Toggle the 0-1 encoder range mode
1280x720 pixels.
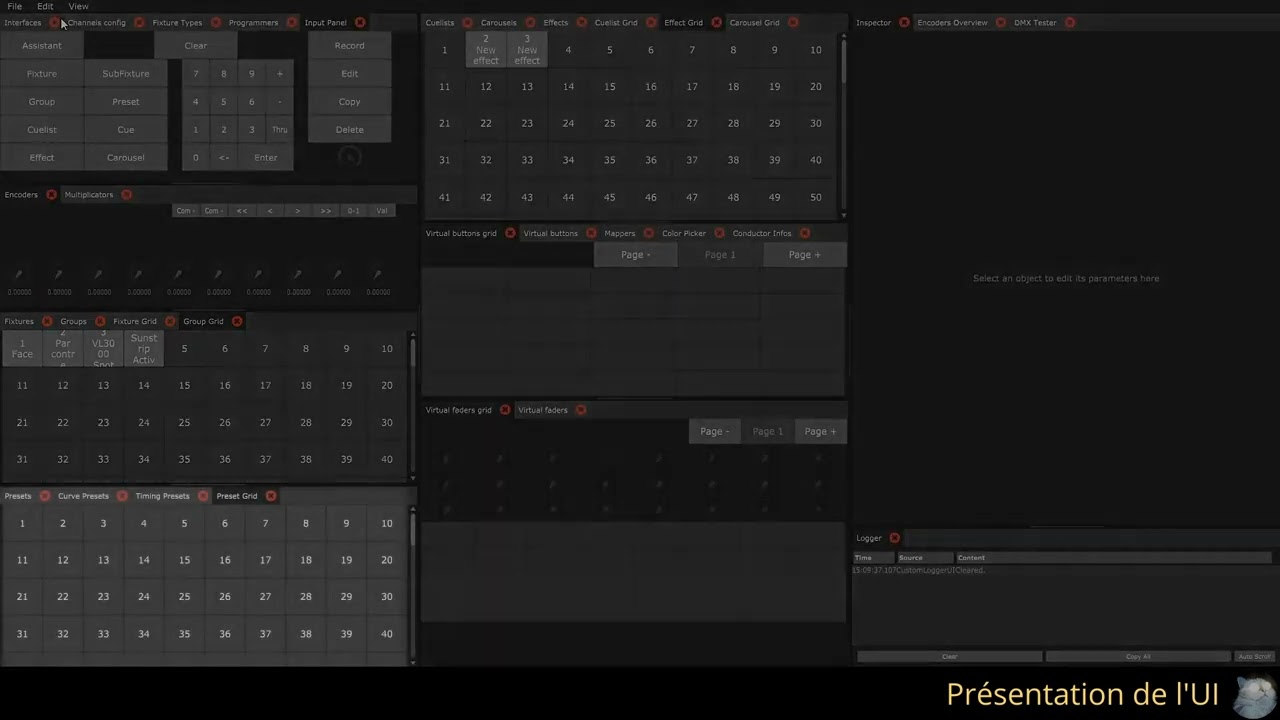[x=353, y=210]
